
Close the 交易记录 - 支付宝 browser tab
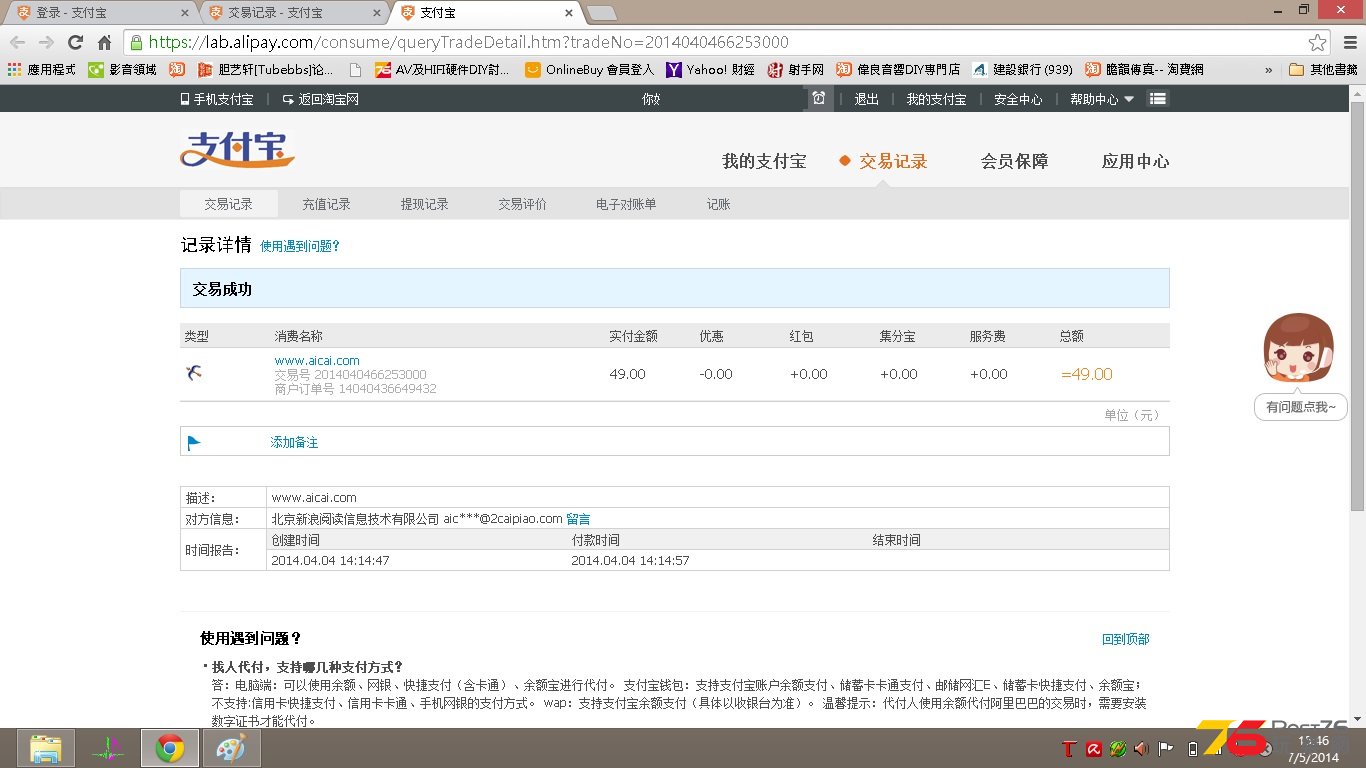point(377,13)
